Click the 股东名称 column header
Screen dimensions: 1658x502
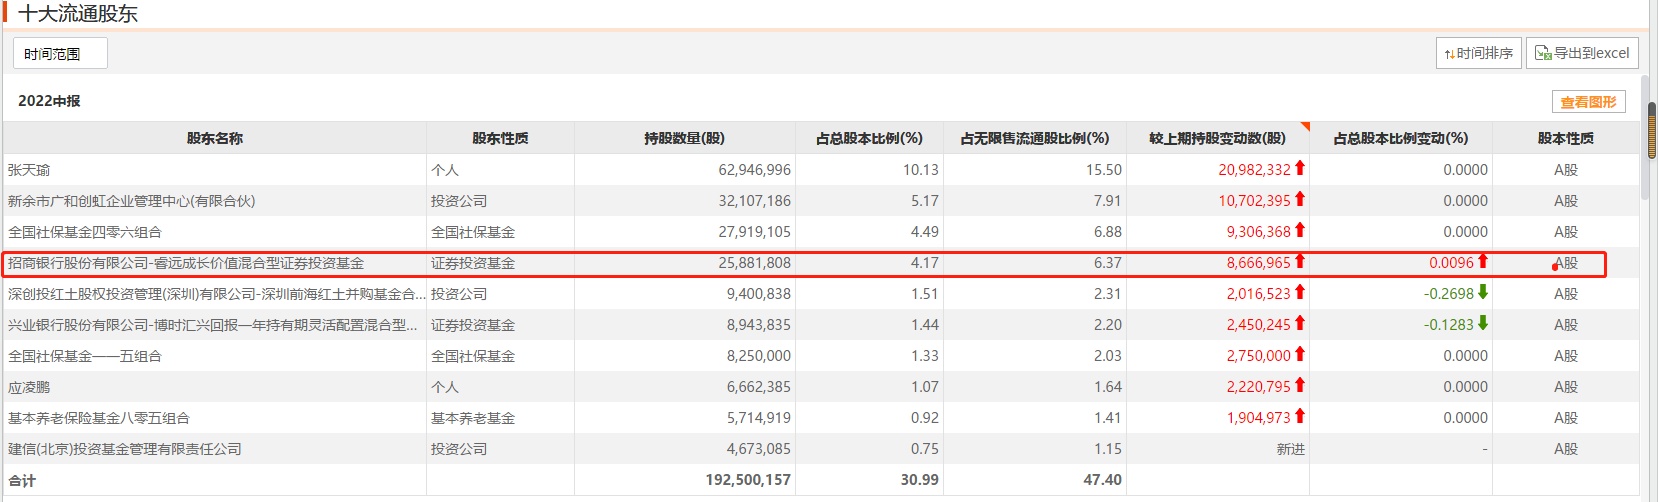[x=215, y=138]
